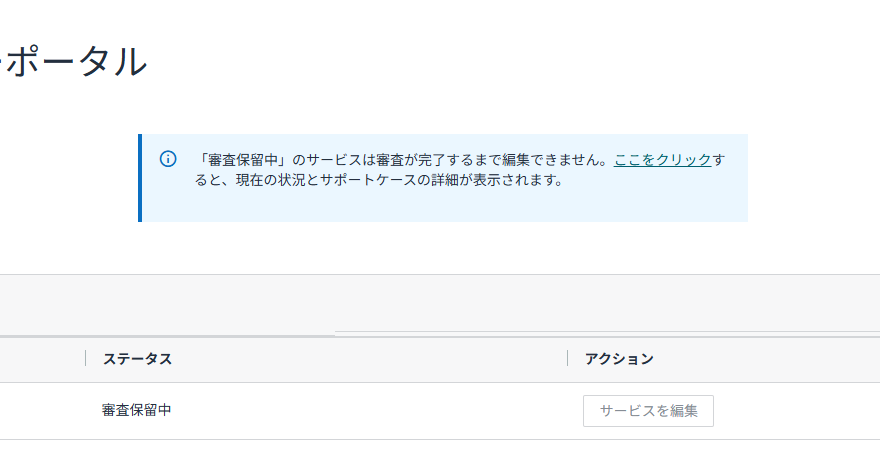Click the blue left edge of the info banner
The width and height of the screenshot is (880, 471).
pyautogui.click(x=140, y=177)
